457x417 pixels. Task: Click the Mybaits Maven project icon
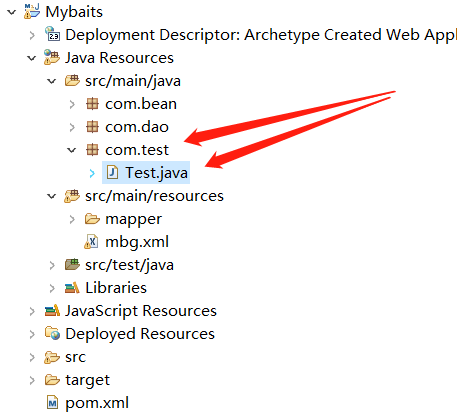(x=32, y=11)
